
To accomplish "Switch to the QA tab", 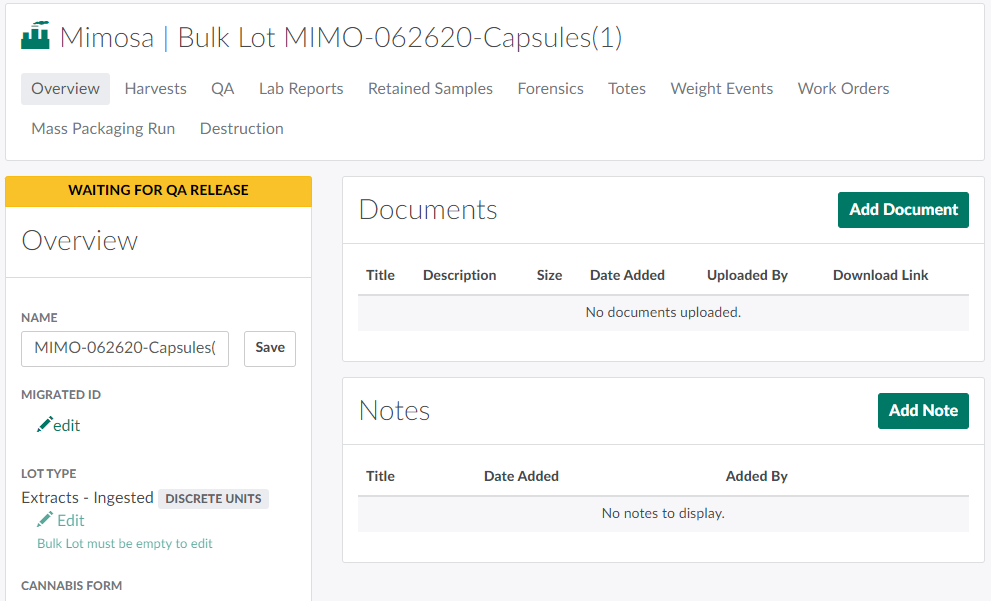I will [x=222, y=89].
